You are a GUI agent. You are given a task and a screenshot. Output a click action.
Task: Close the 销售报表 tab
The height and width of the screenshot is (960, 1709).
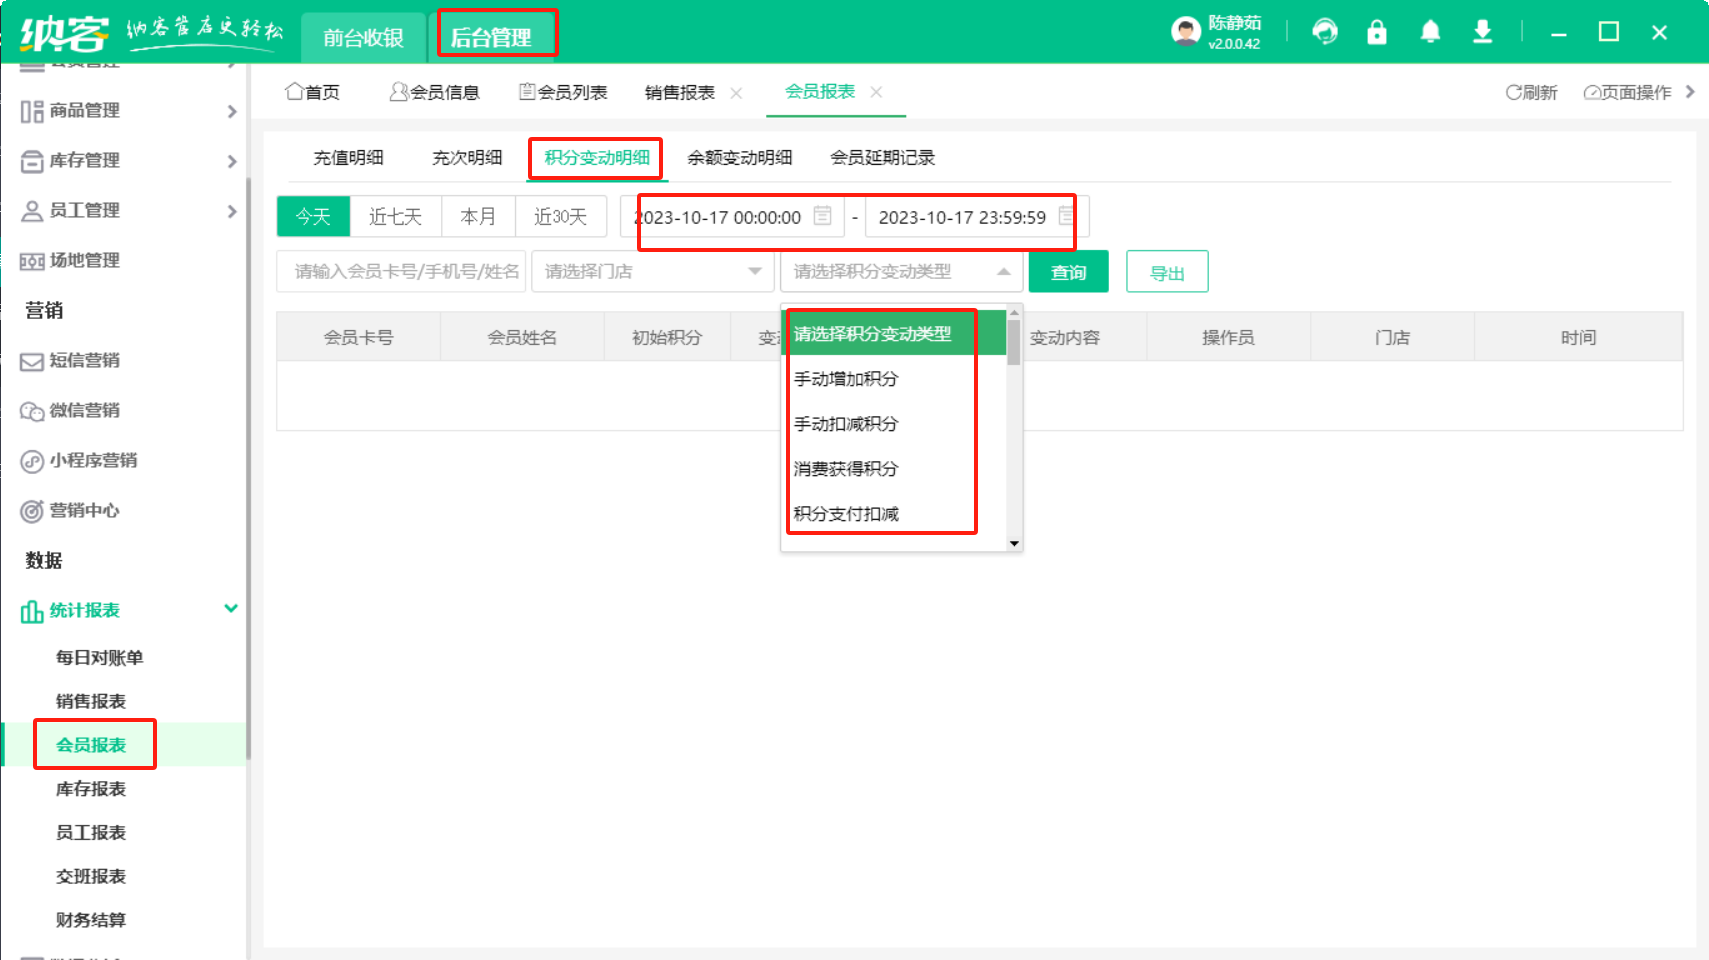(736, 93)
